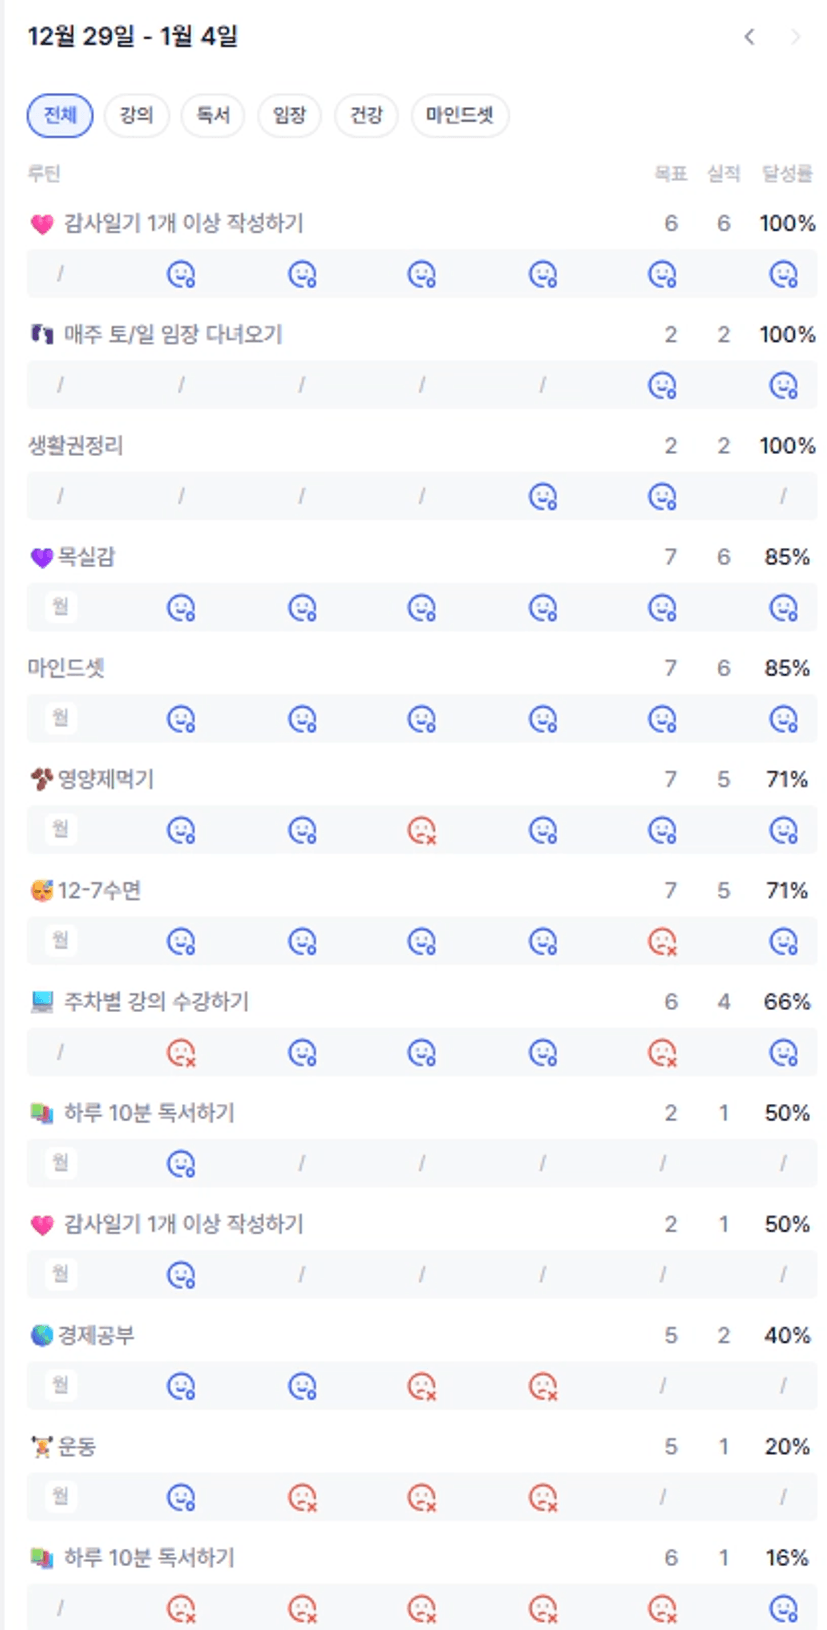Click the red failed face in 12-7수면 row
Viewport: 827px width, 1630px height.
click(662, 941)
